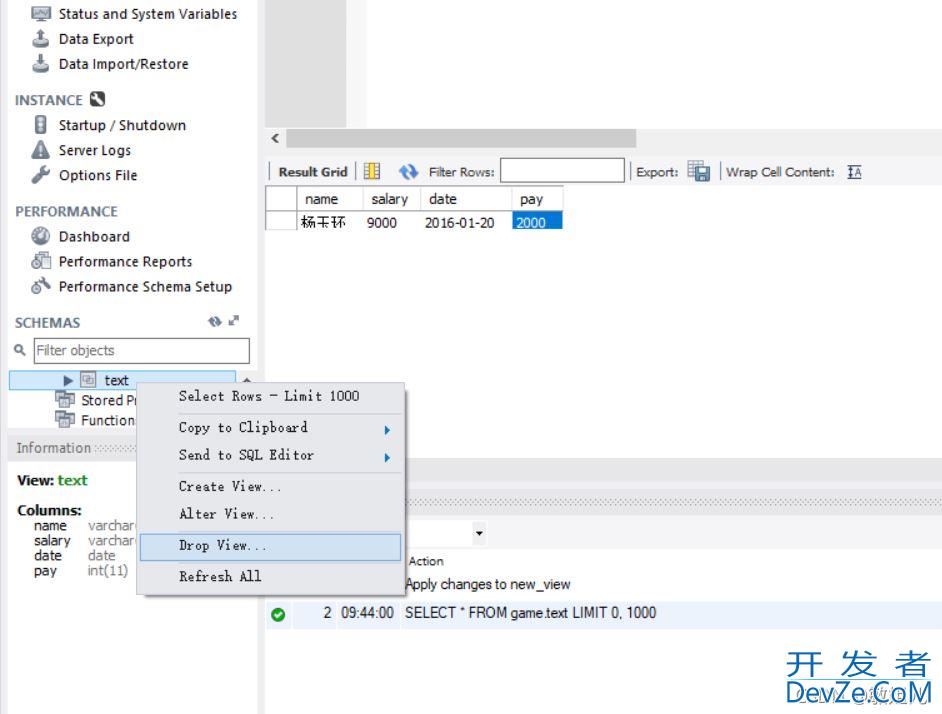Click the name column header

[x=330, y=199]
